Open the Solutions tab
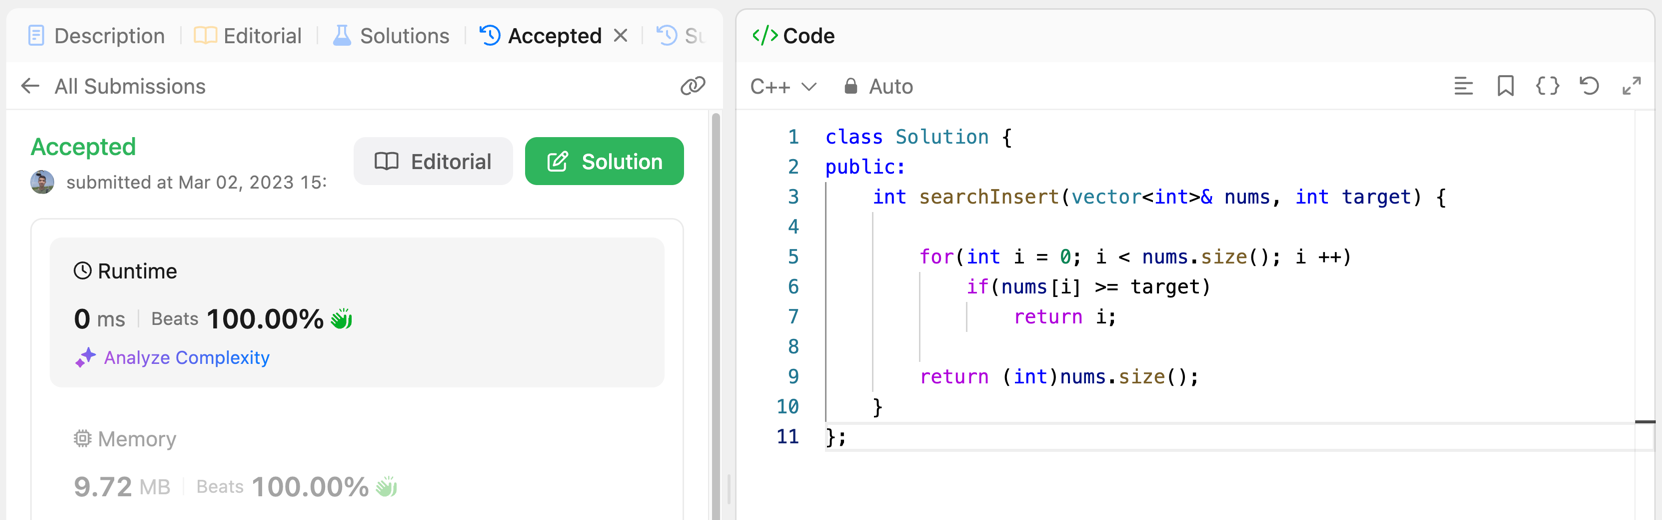 (x=391, y=36)
